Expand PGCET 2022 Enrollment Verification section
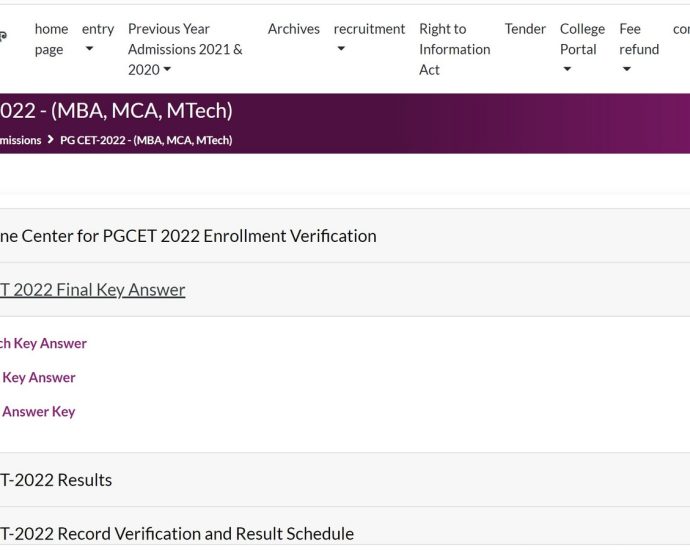 [x=188, y=236]
